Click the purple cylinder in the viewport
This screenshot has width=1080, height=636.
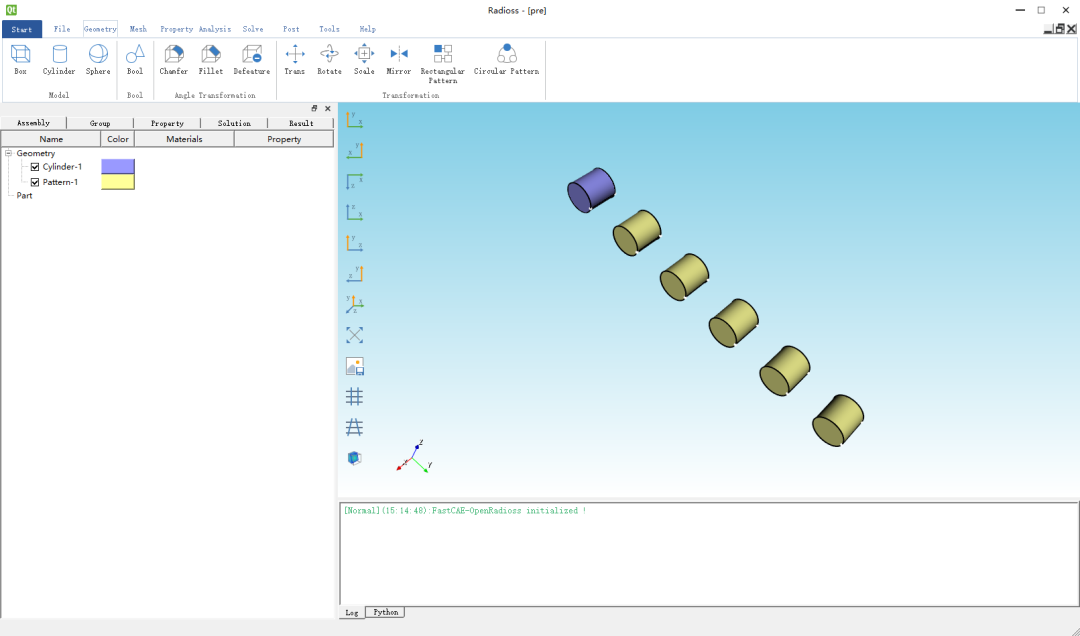coord(591,189)
